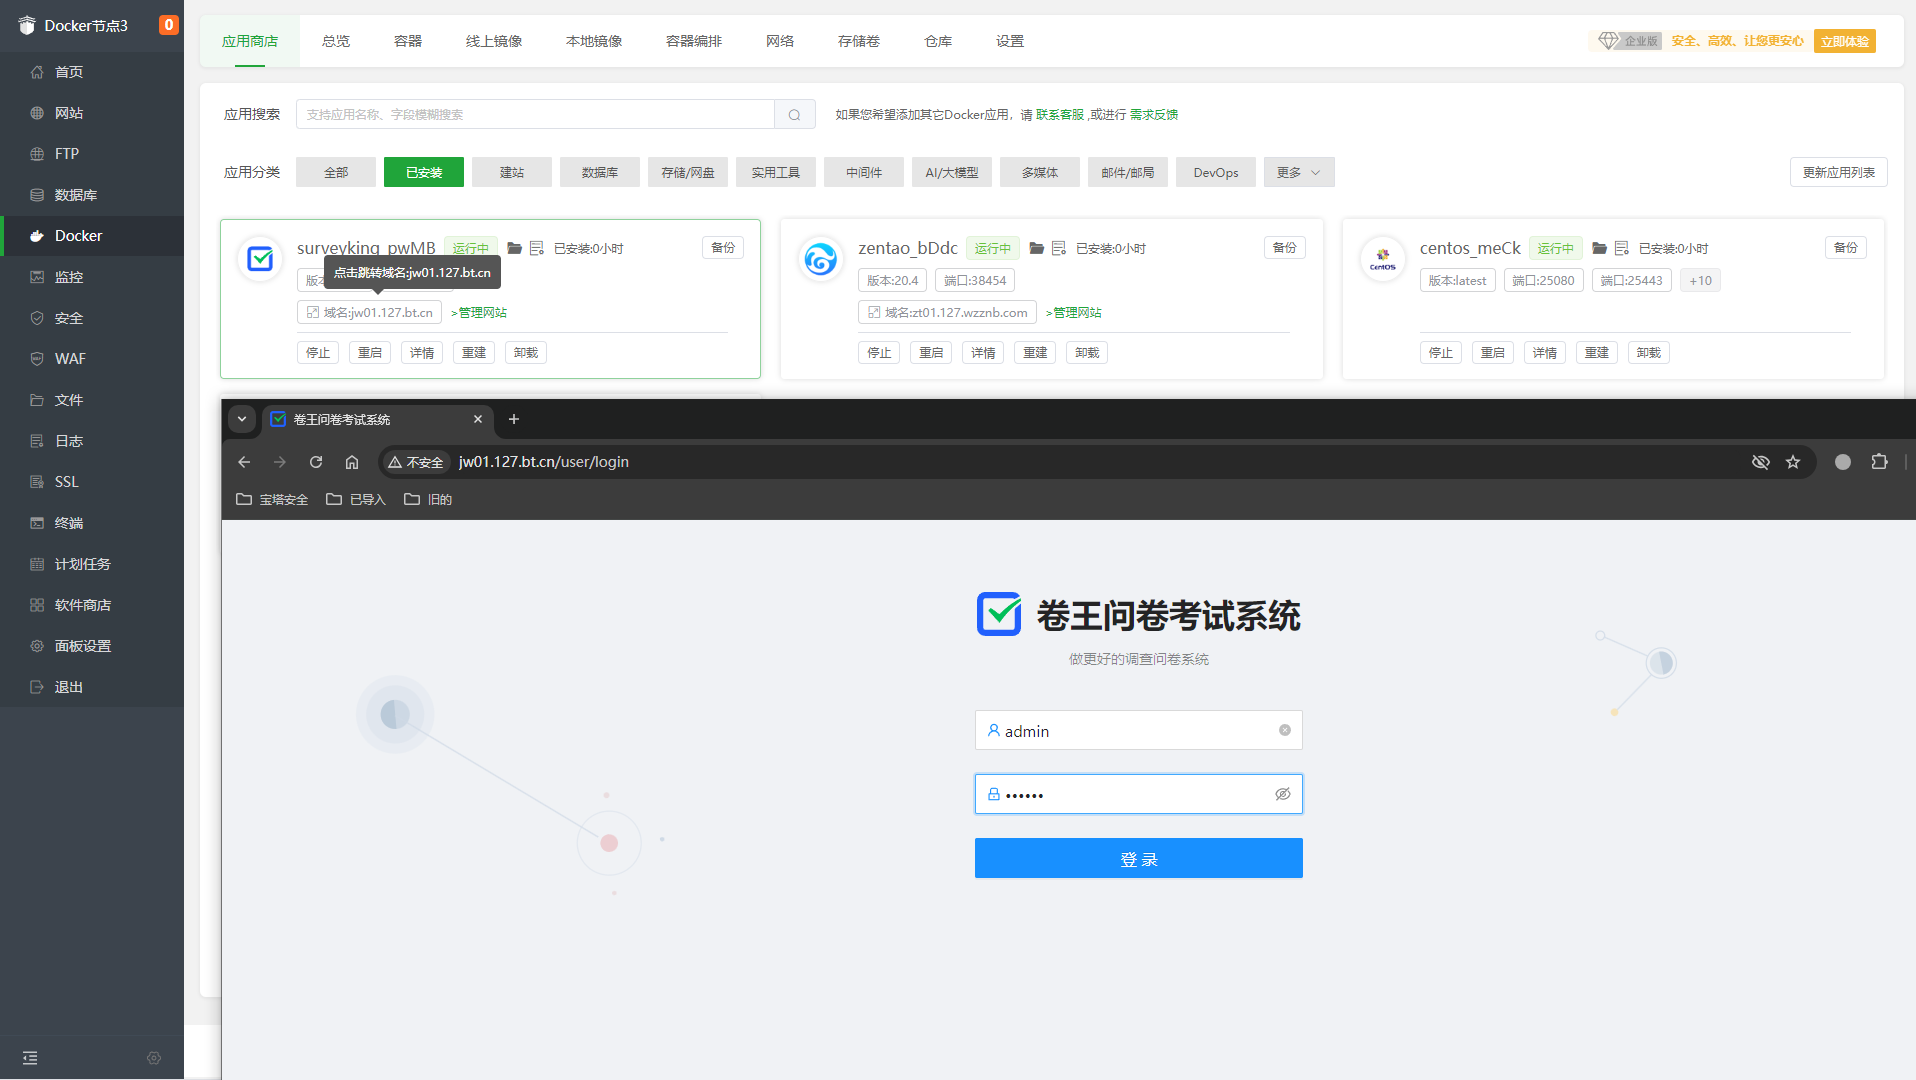Screen dimensions: 1916x1080
Task: Open the 存储卷 tab
Action: [x=859, y=41]
